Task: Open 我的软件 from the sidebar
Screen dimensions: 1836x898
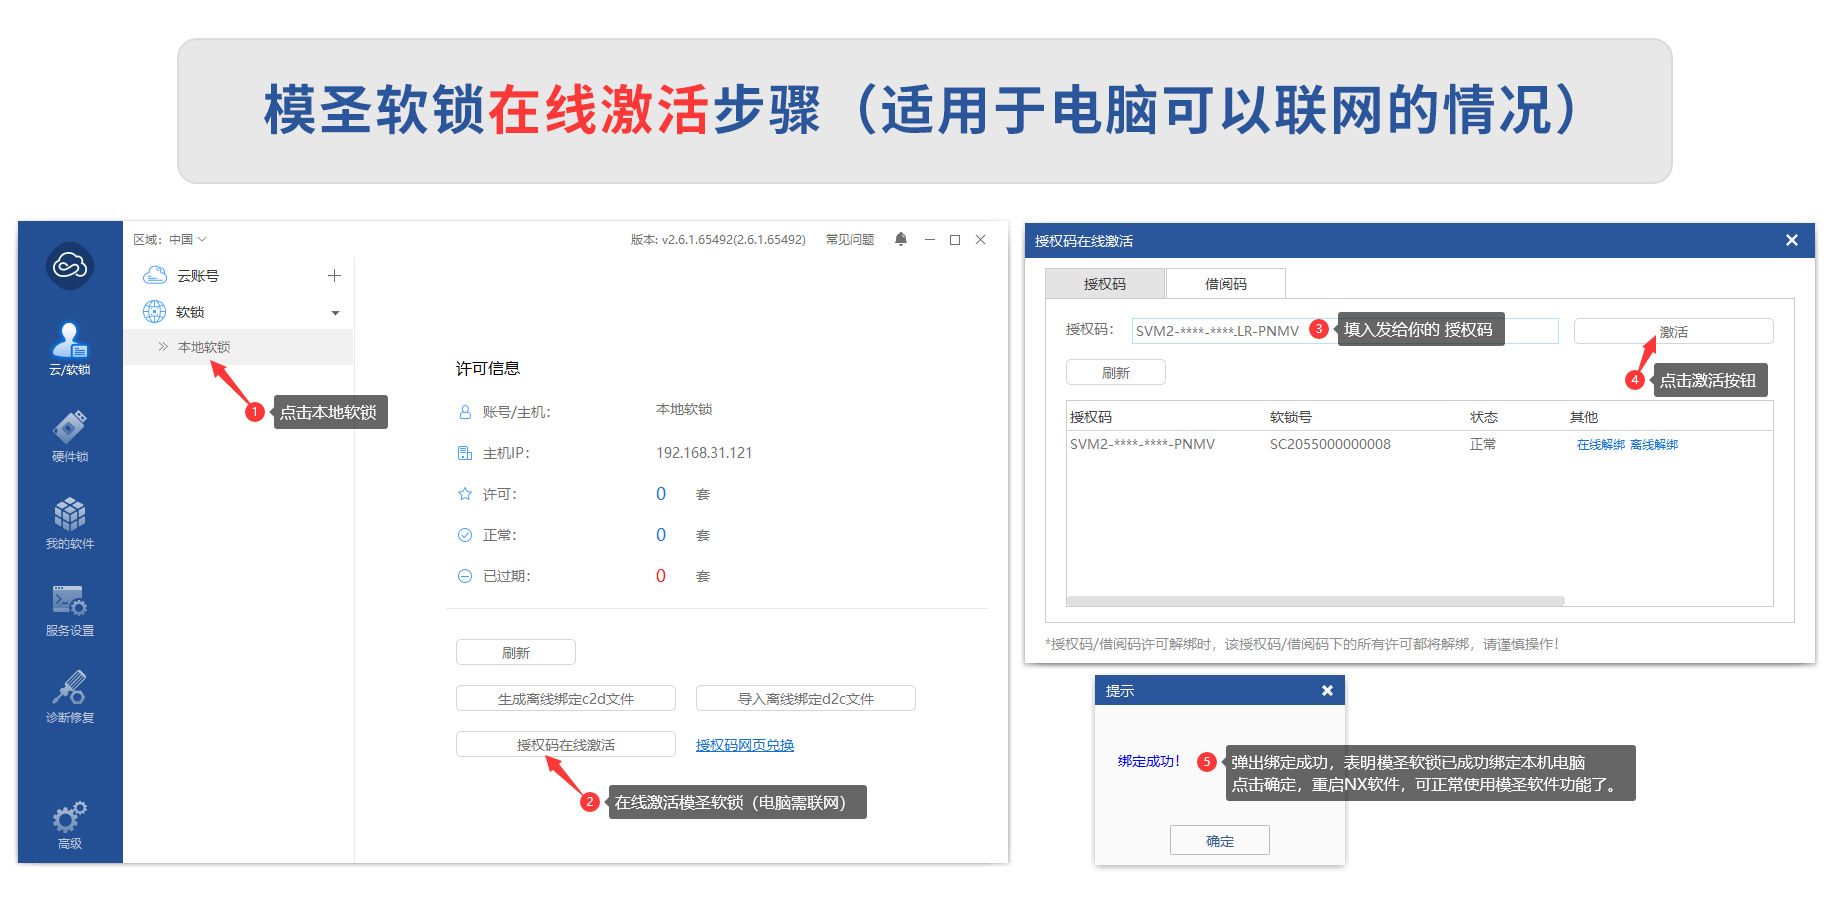Action: tap(70, 523)
